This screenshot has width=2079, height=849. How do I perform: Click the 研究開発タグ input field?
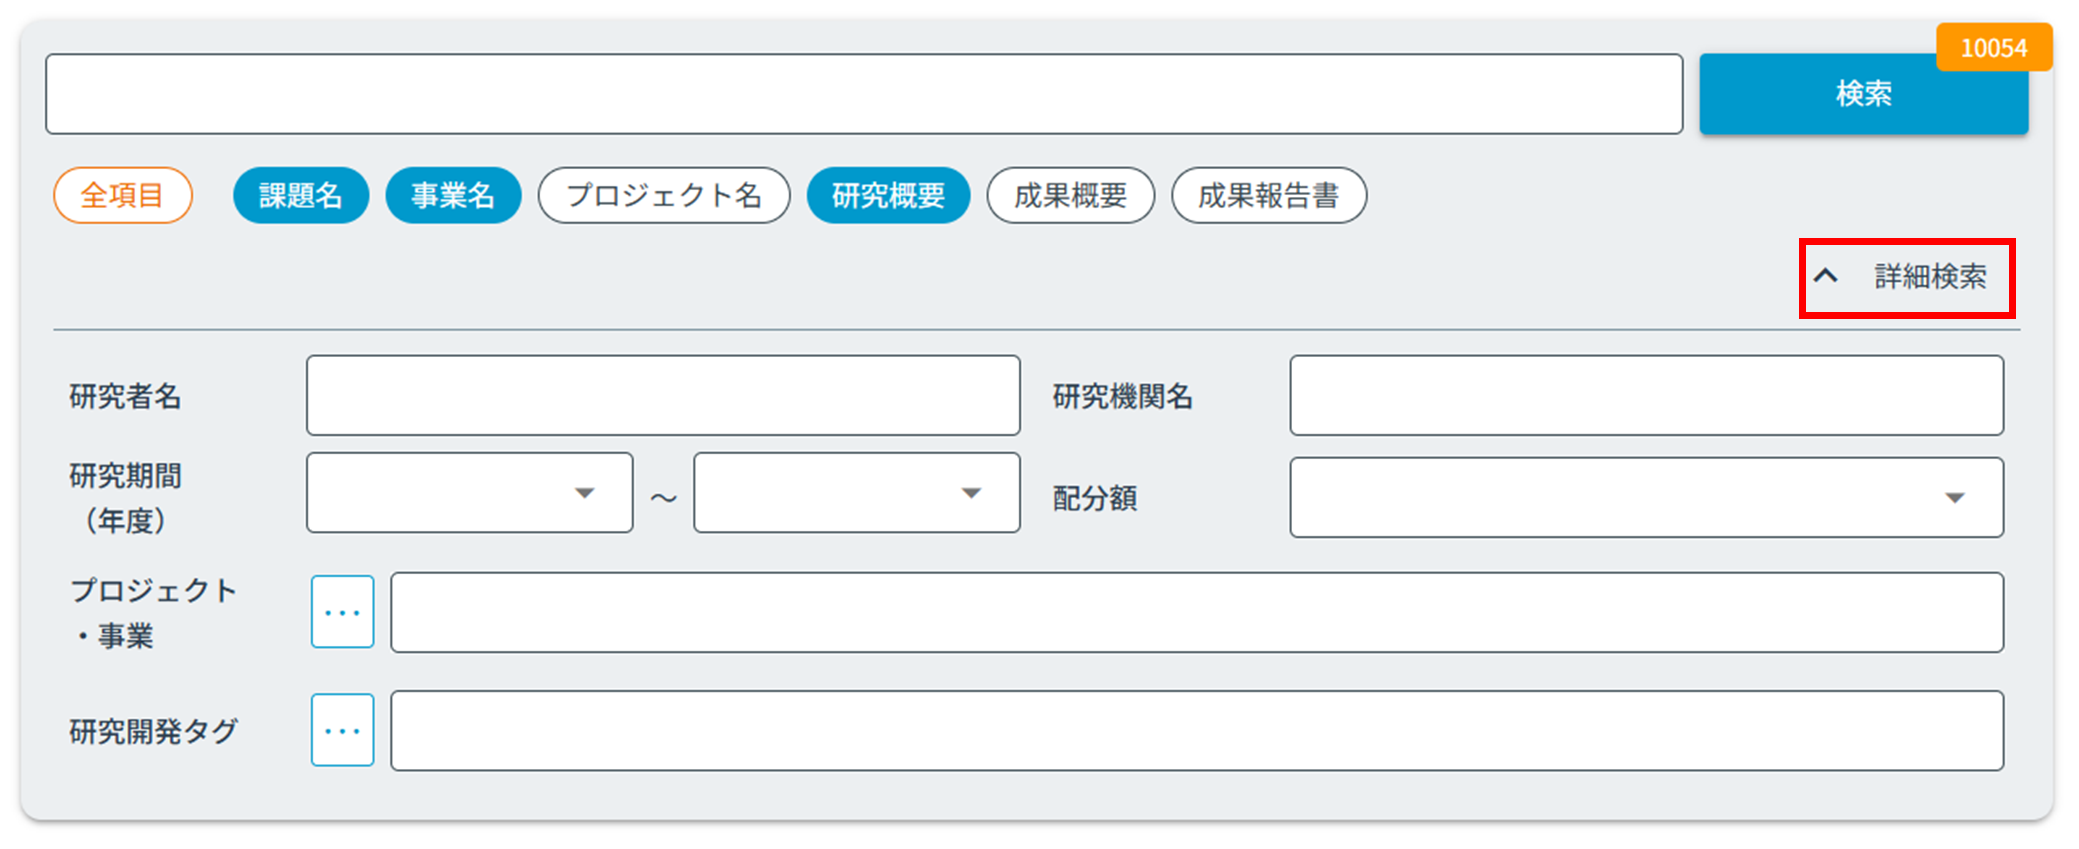1196,730
